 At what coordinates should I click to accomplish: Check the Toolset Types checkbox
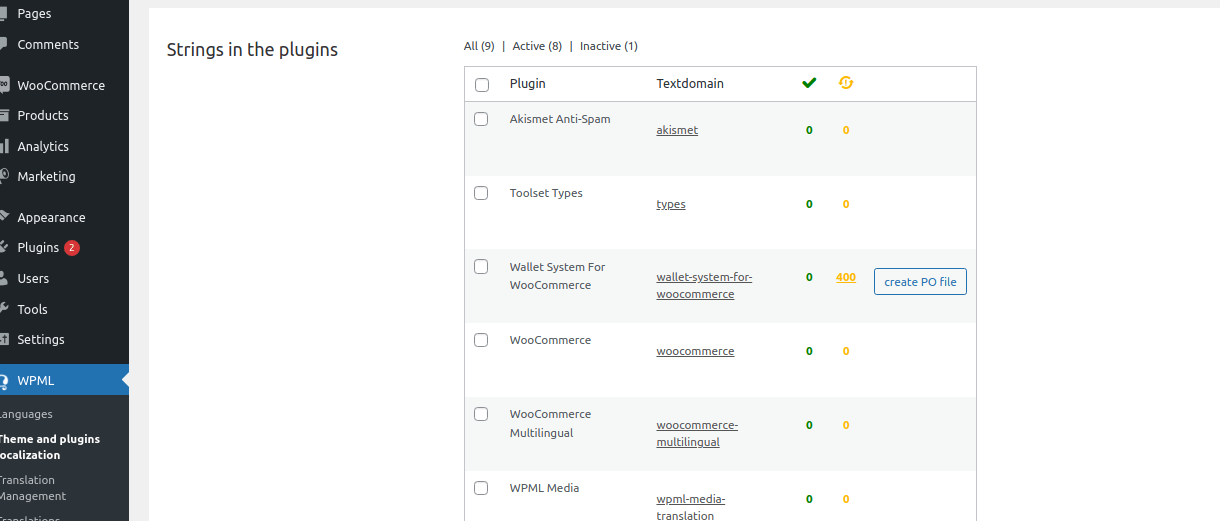click(x=481, y=193)
